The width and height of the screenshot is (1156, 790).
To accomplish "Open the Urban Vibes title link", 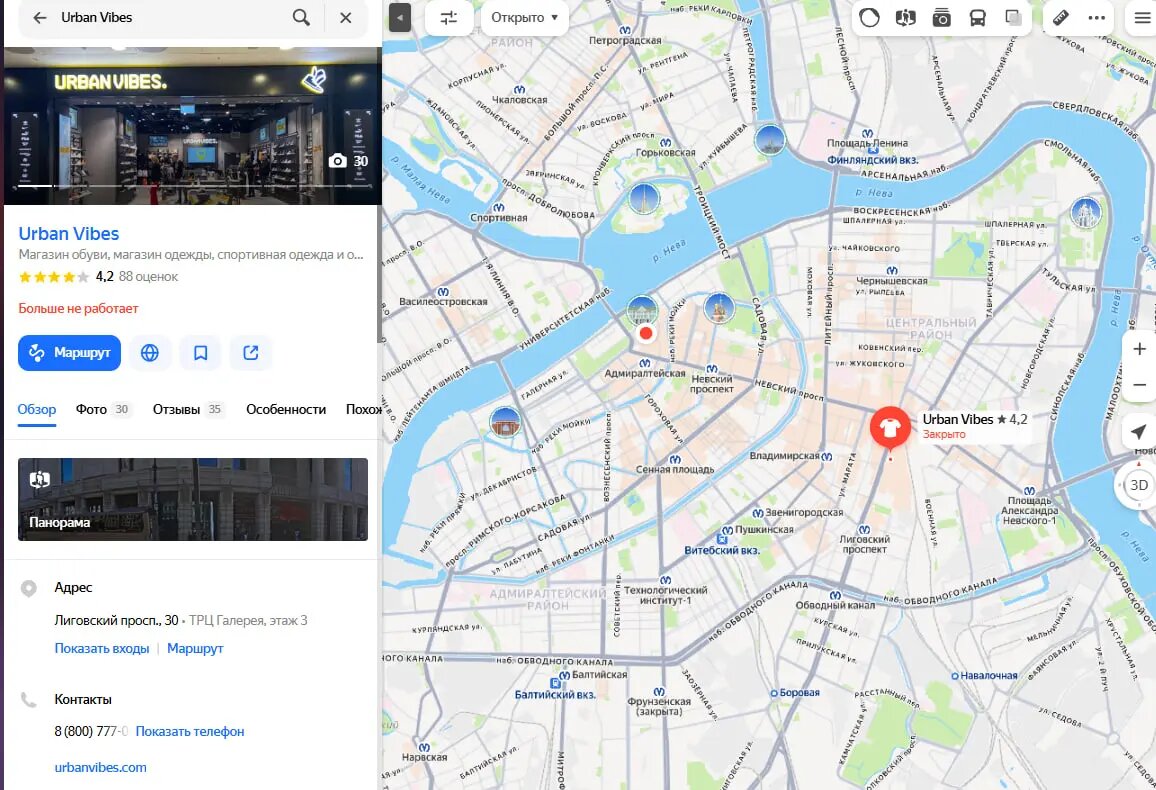I will click(69, 234).
